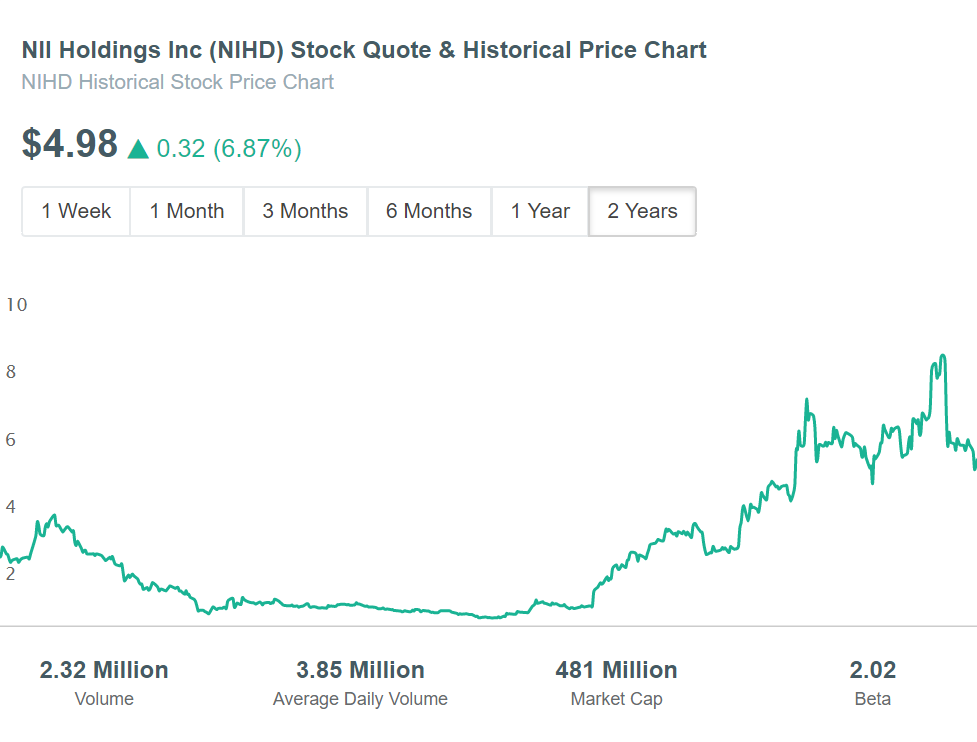Click the 2 label on the y-axis
The height and width of the screenshot is (742, 977).
click(x=11, y=574)
